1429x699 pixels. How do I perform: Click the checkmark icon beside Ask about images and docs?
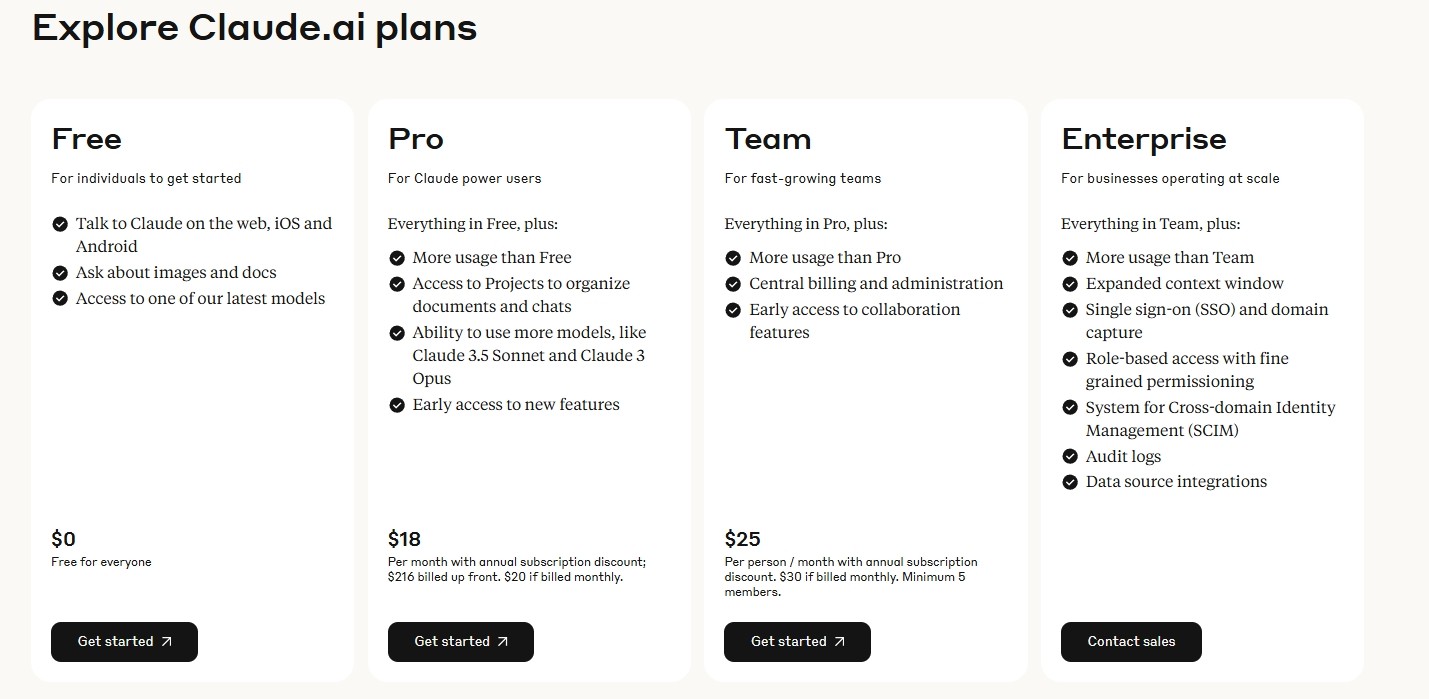[x=60, y=272]
